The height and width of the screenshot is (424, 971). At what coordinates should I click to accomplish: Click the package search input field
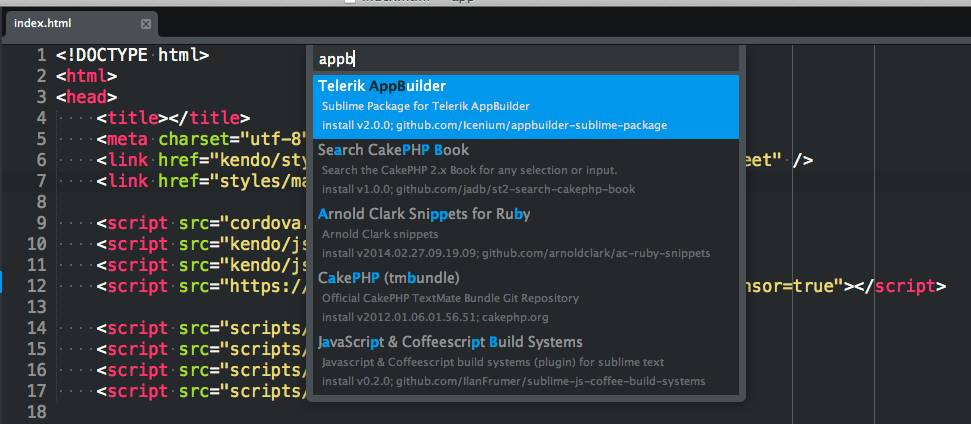click(526, 59)
